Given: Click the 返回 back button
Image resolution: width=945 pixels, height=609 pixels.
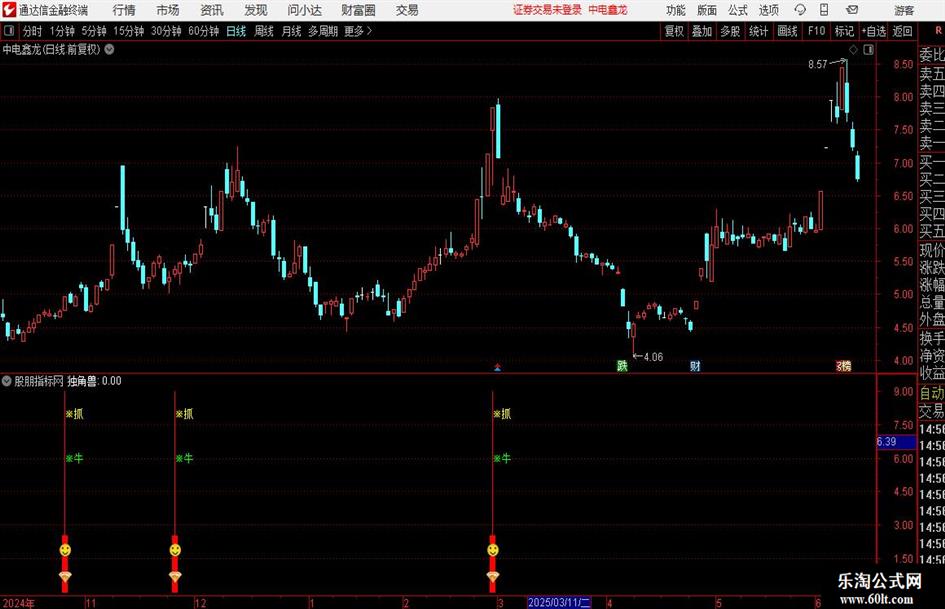Looking at the screenshot, I should pyautogui.click(x=902, y=31).
